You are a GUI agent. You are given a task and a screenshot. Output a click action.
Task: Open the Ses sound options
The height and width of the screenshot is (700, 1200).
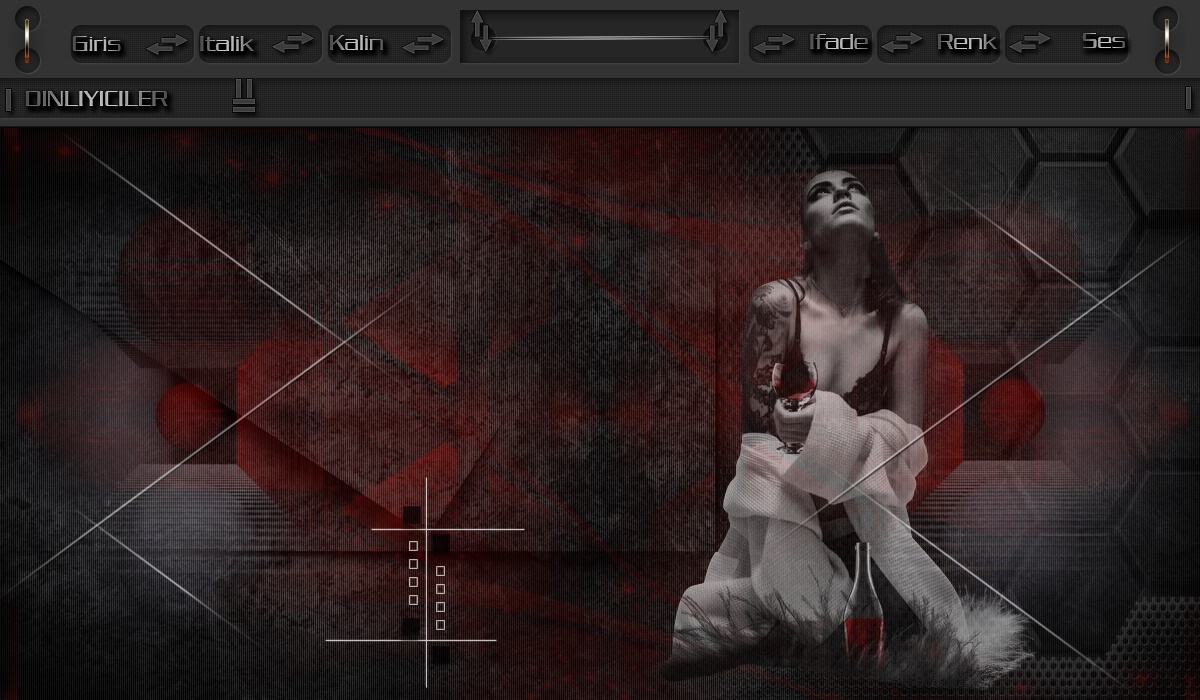click(x=1104, y=42)
